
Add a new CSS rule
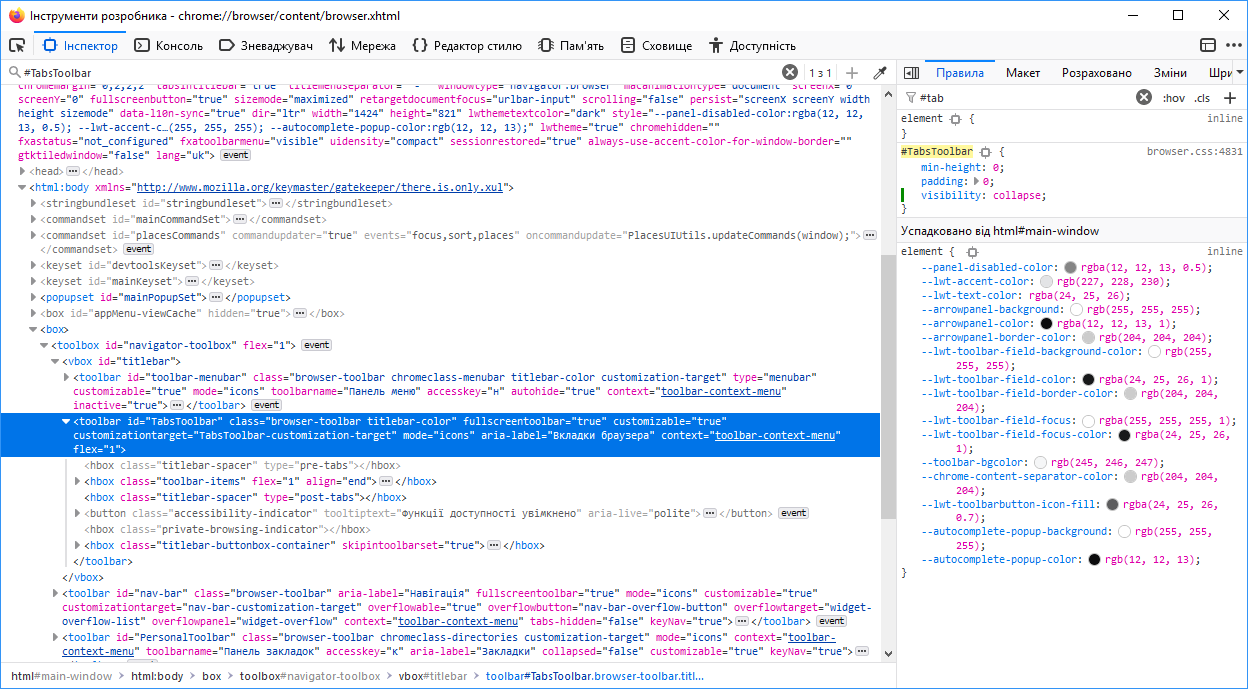coord(1230,98)
